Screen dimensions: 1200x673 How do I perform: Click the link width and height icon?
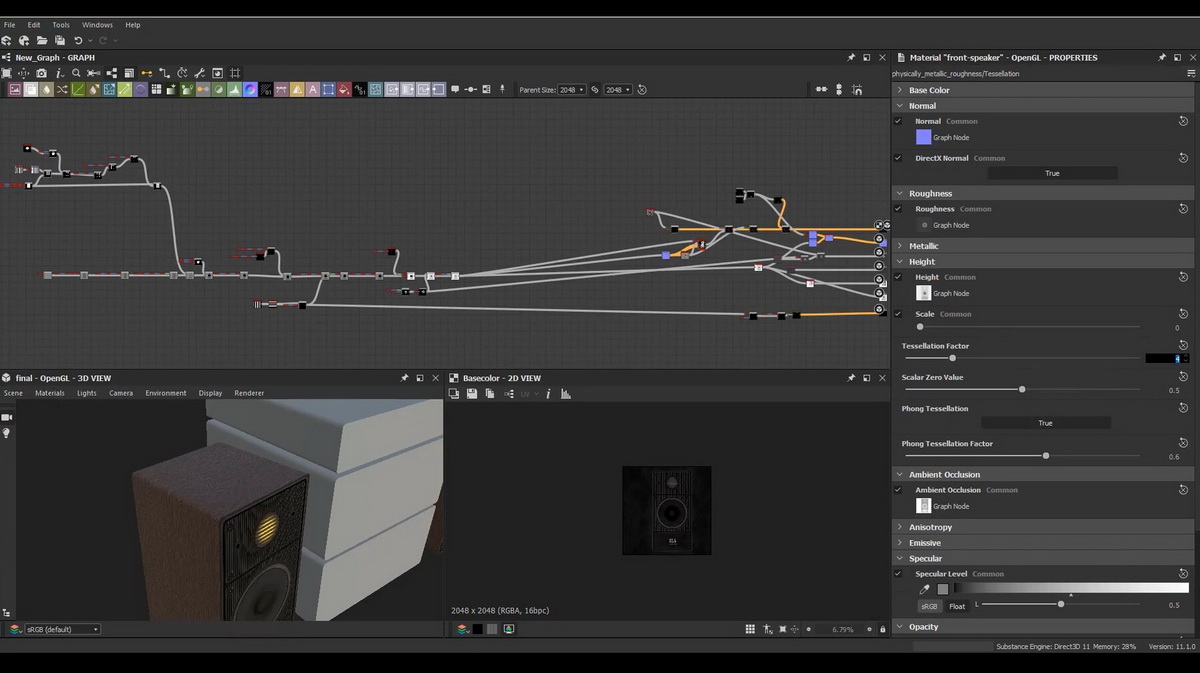point(594,89)
